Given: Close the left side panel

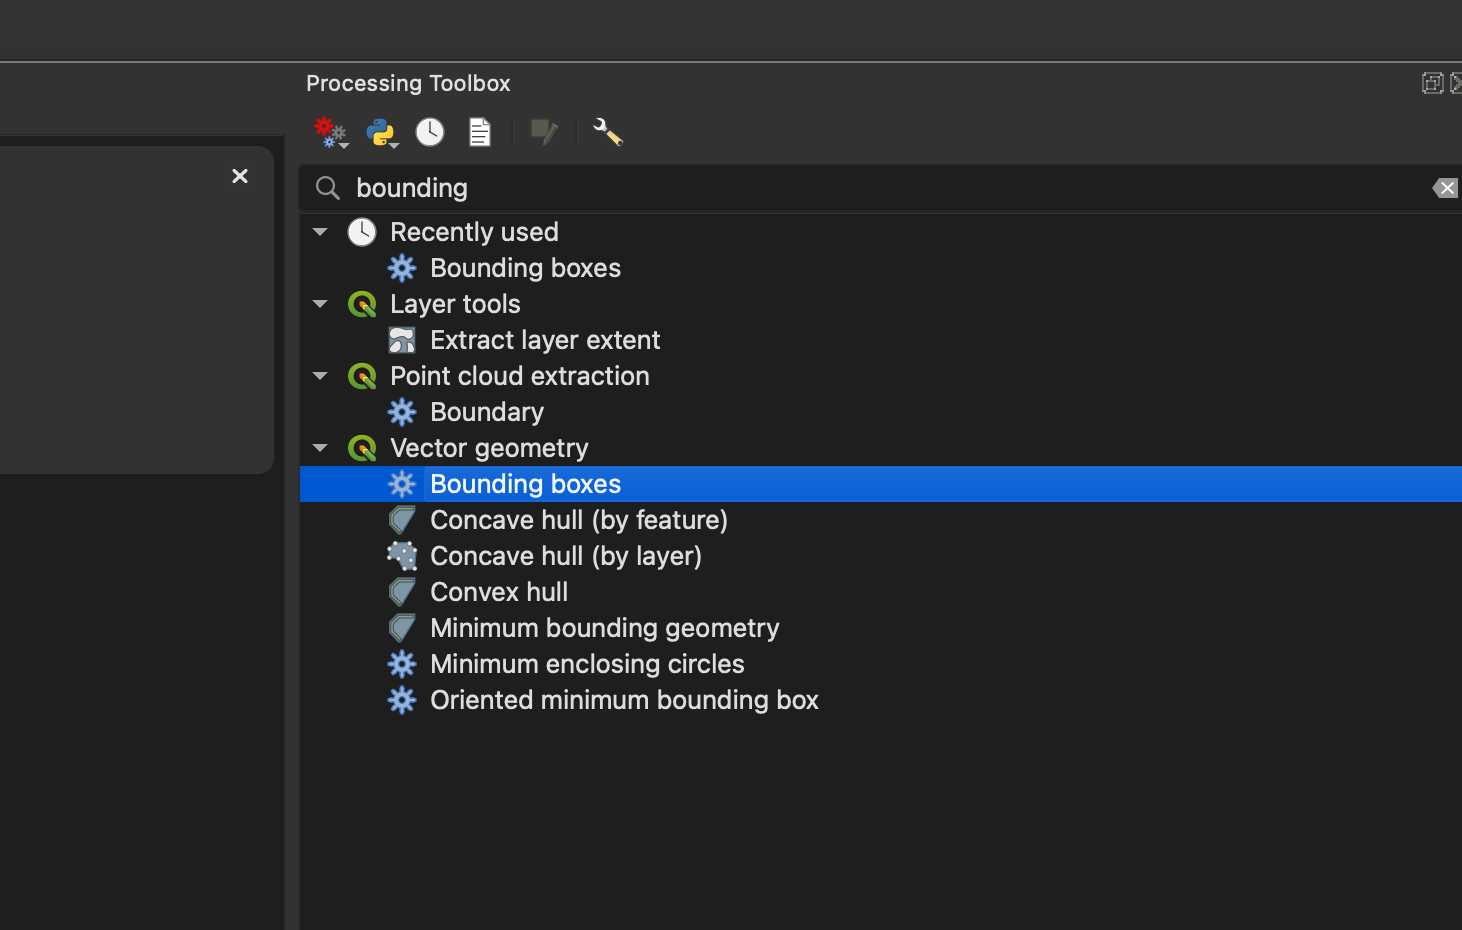Looking at the screenshot, I should [240, 175].
